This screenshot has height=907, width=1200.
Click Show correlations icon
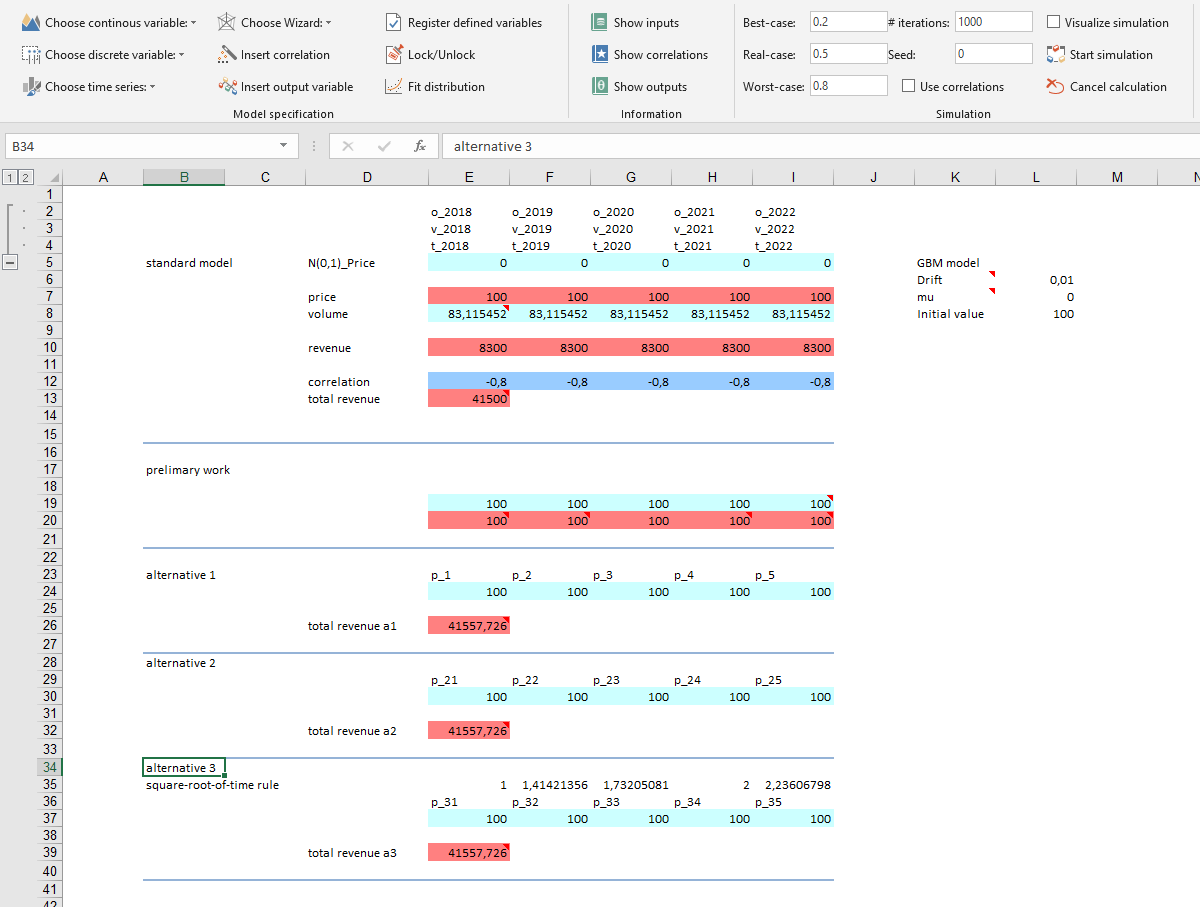599,55
